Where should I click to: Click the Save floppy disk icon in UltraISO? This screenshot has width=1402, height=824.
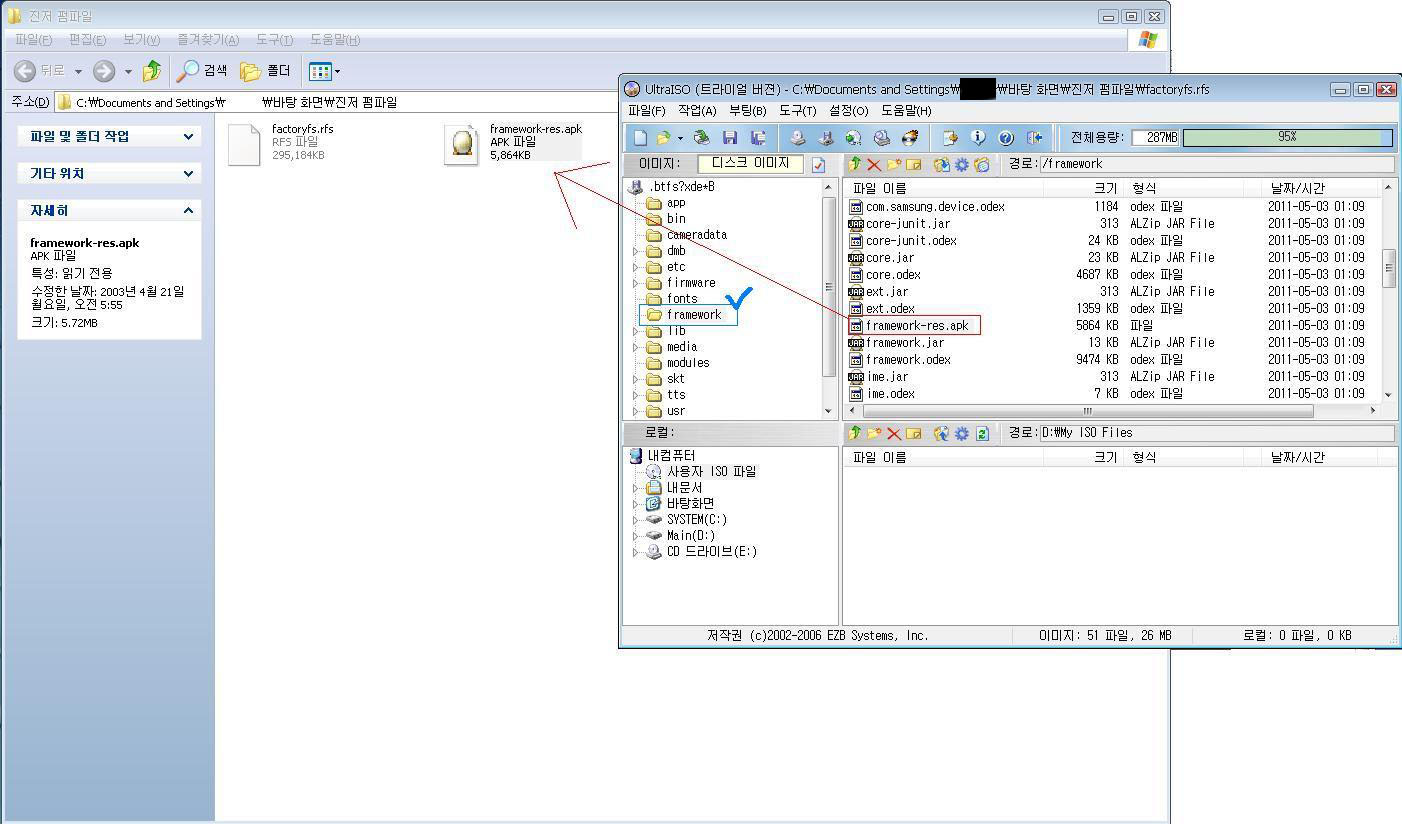[x=730, y=138]
